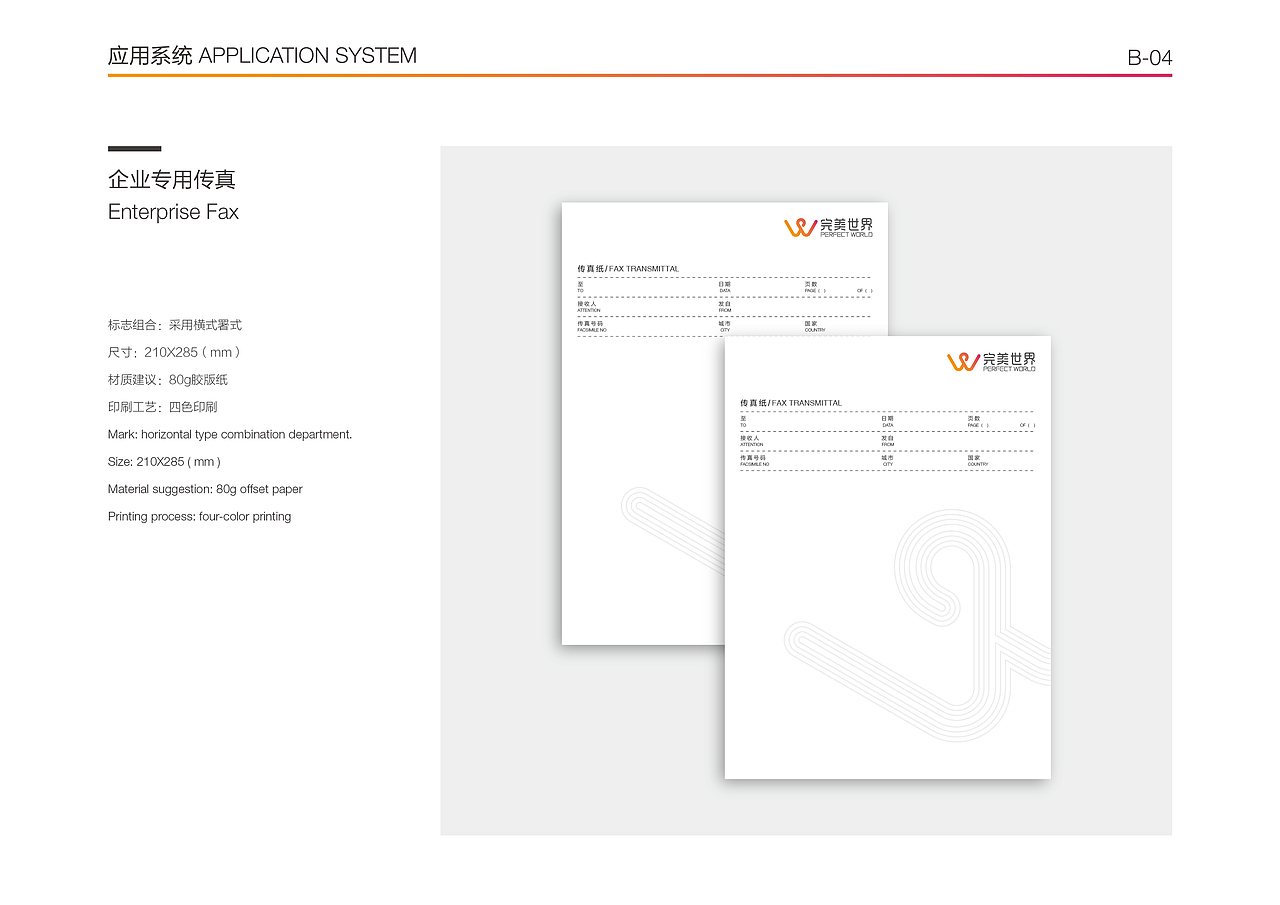Click the line 尺寸：210X285 ( mm )
The width and height of the screenshot is (1280, 905).
coord(174,352)
